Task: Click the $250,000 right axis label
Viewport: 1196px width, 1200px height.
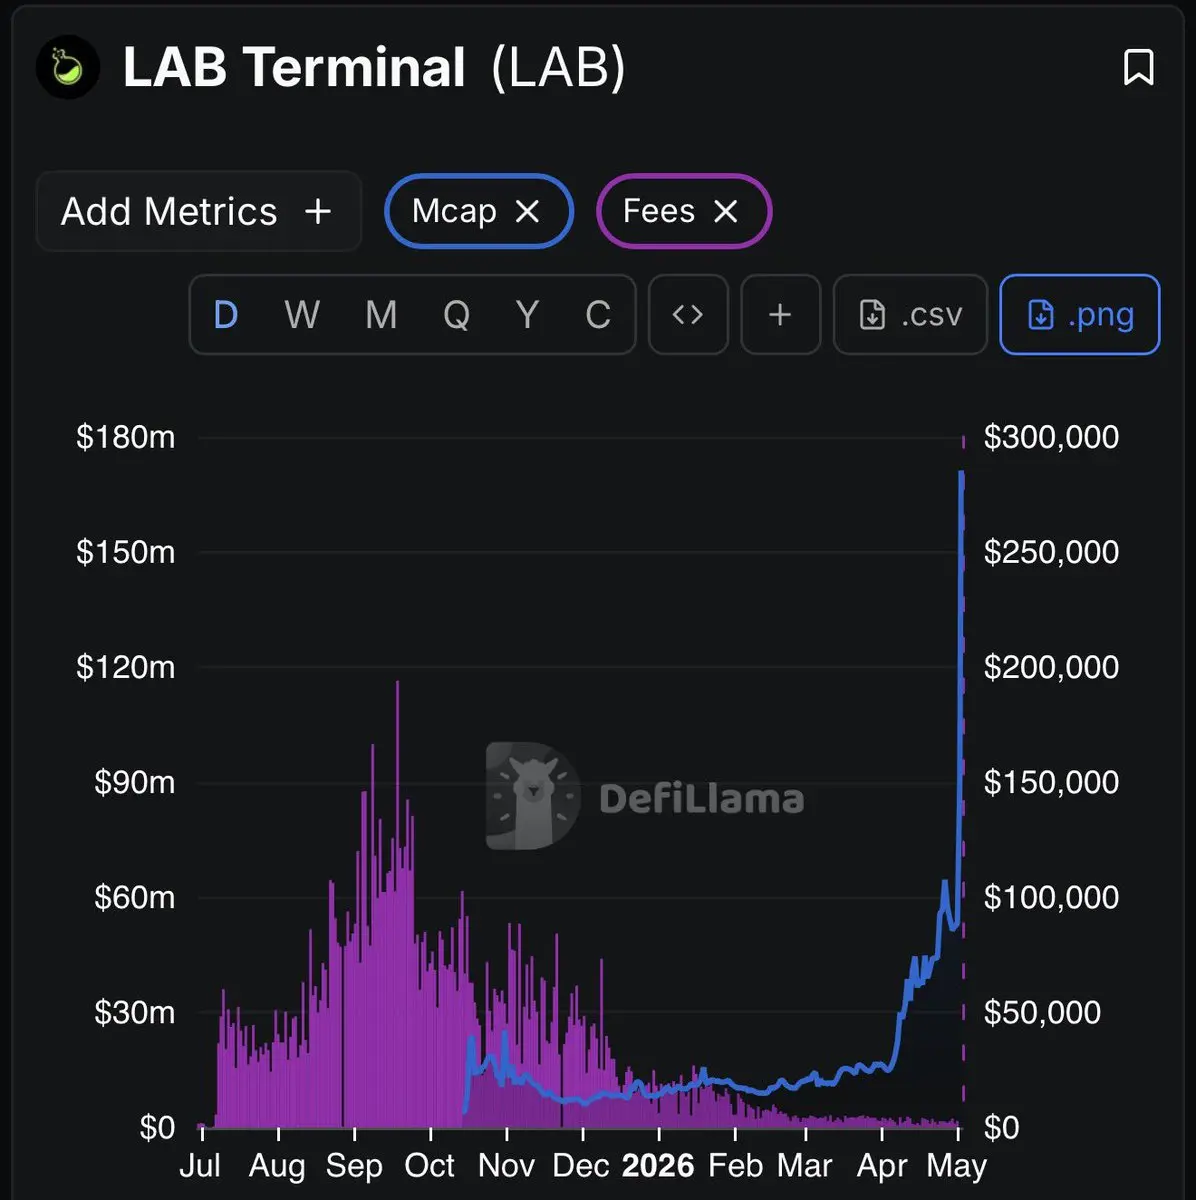Action: 1051,552
